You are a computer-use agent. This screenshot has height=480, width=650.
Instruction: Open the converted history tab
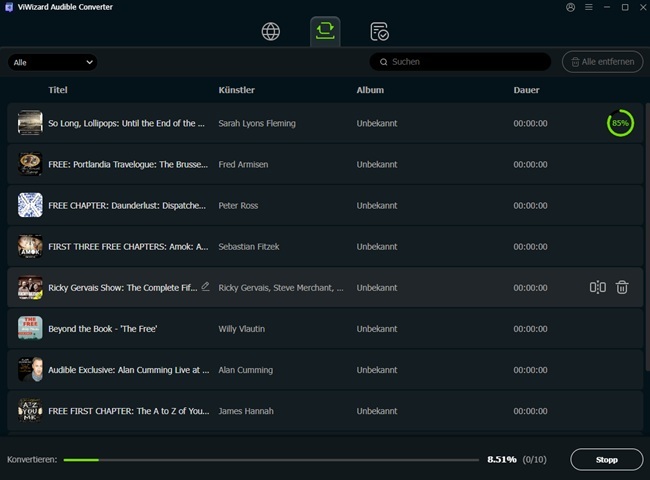(379, 31)
